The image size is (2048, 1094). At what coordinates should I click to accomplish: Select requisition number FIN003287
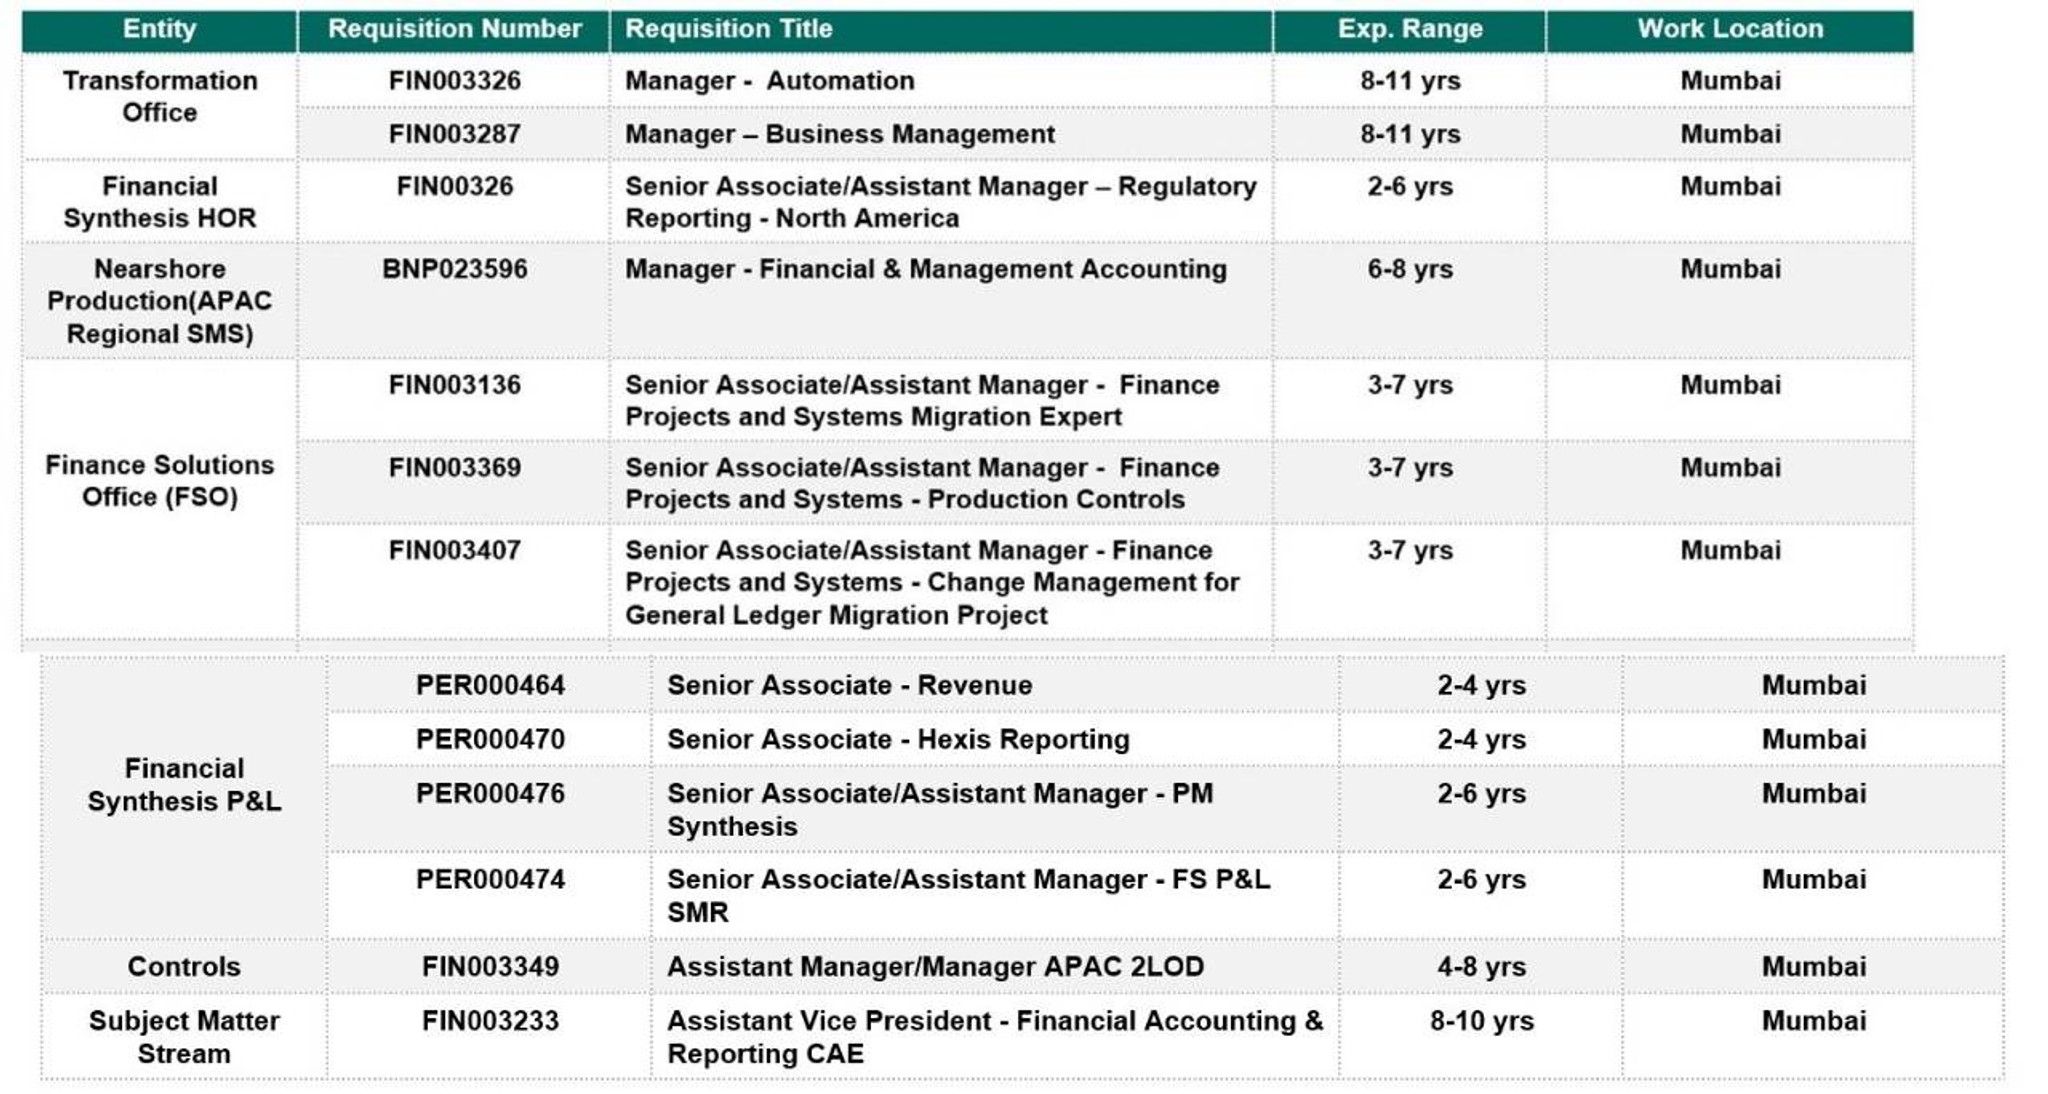pyautogui.click(x=455, y=134)
